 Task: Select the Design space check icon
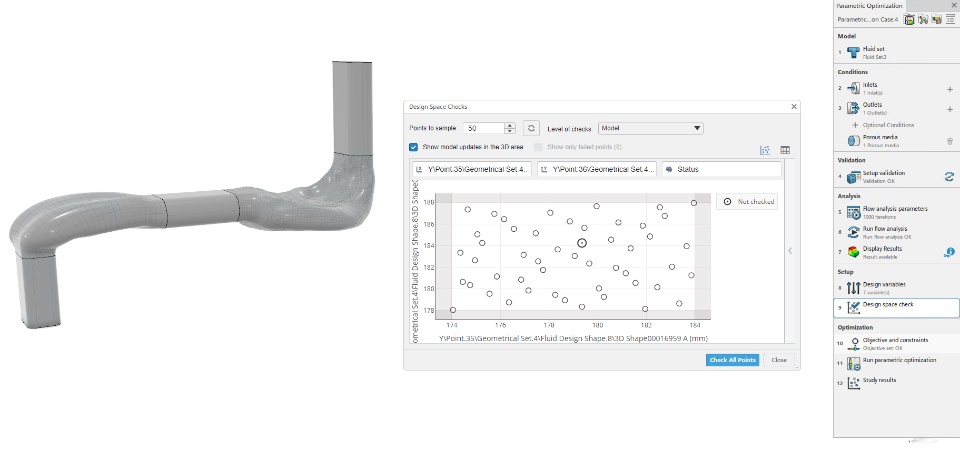click(853, 308)
